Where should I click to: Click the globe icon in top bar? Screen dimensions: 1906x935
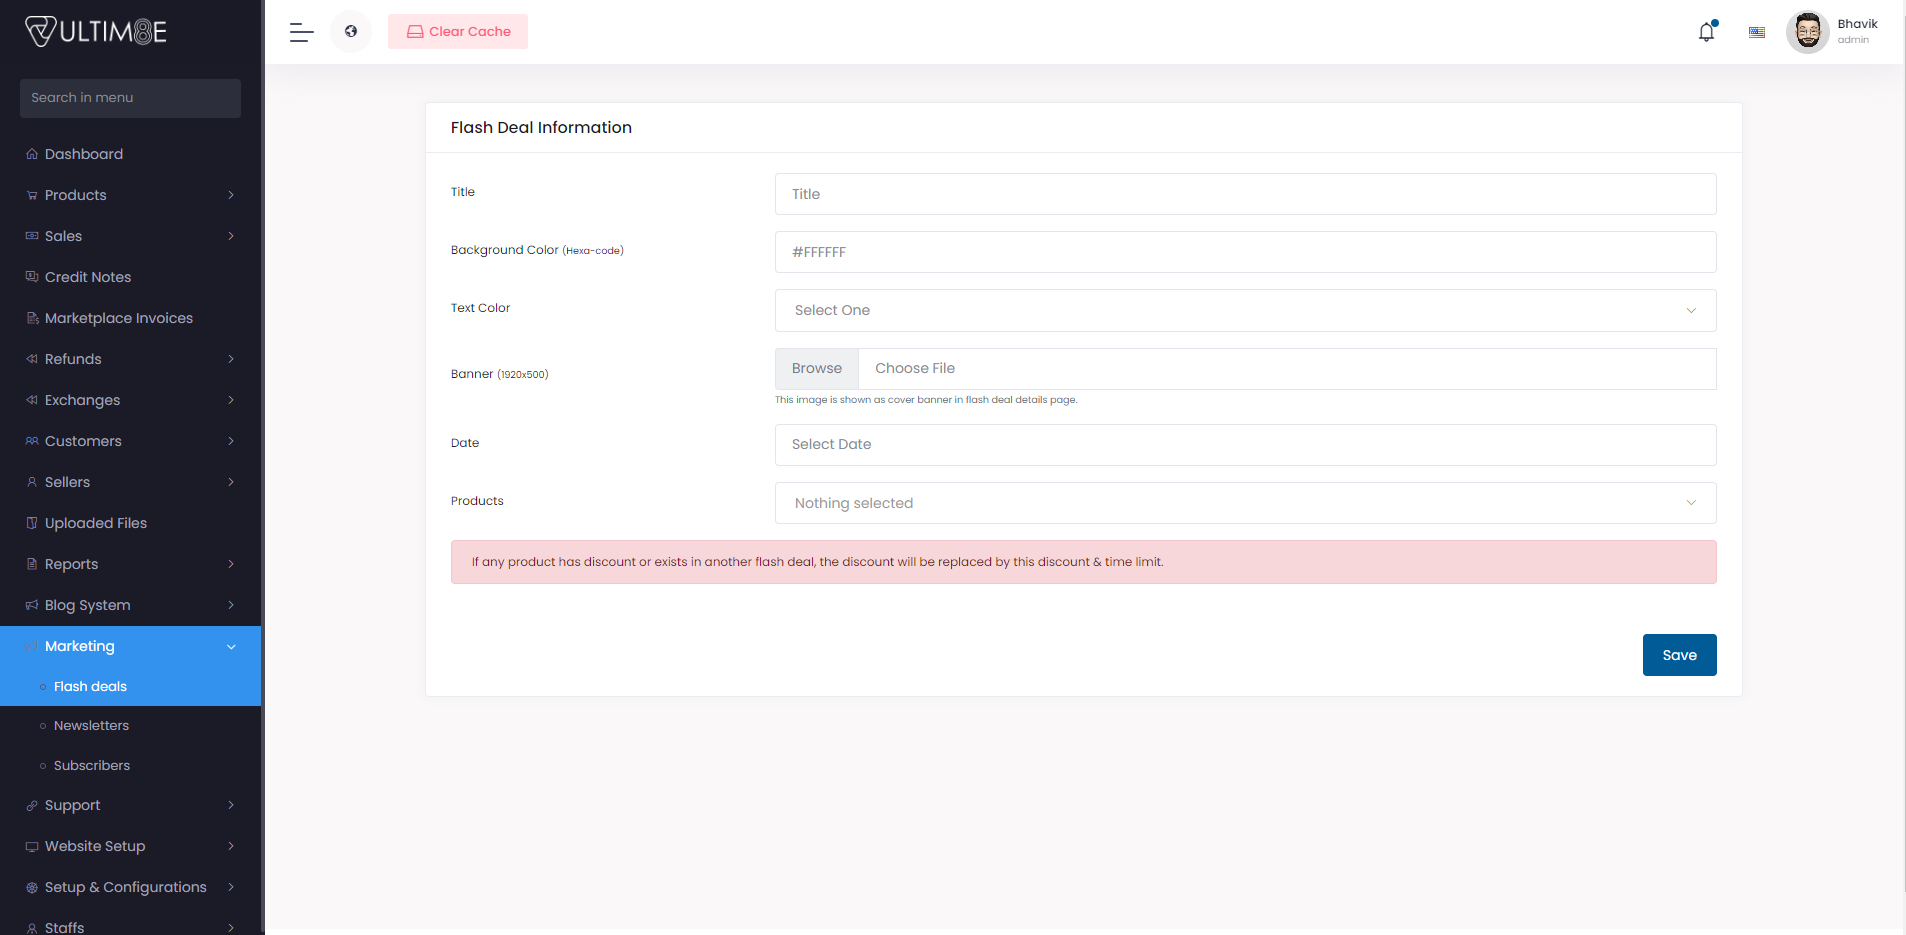[351, 32]
